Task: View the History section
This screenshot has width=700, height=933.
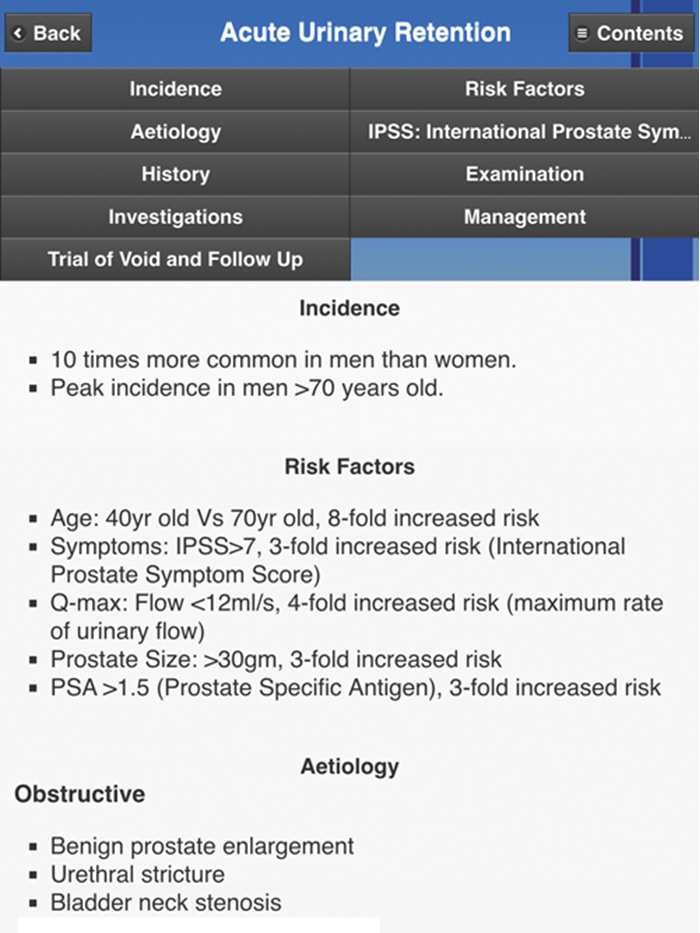Action: click(175, 174)
